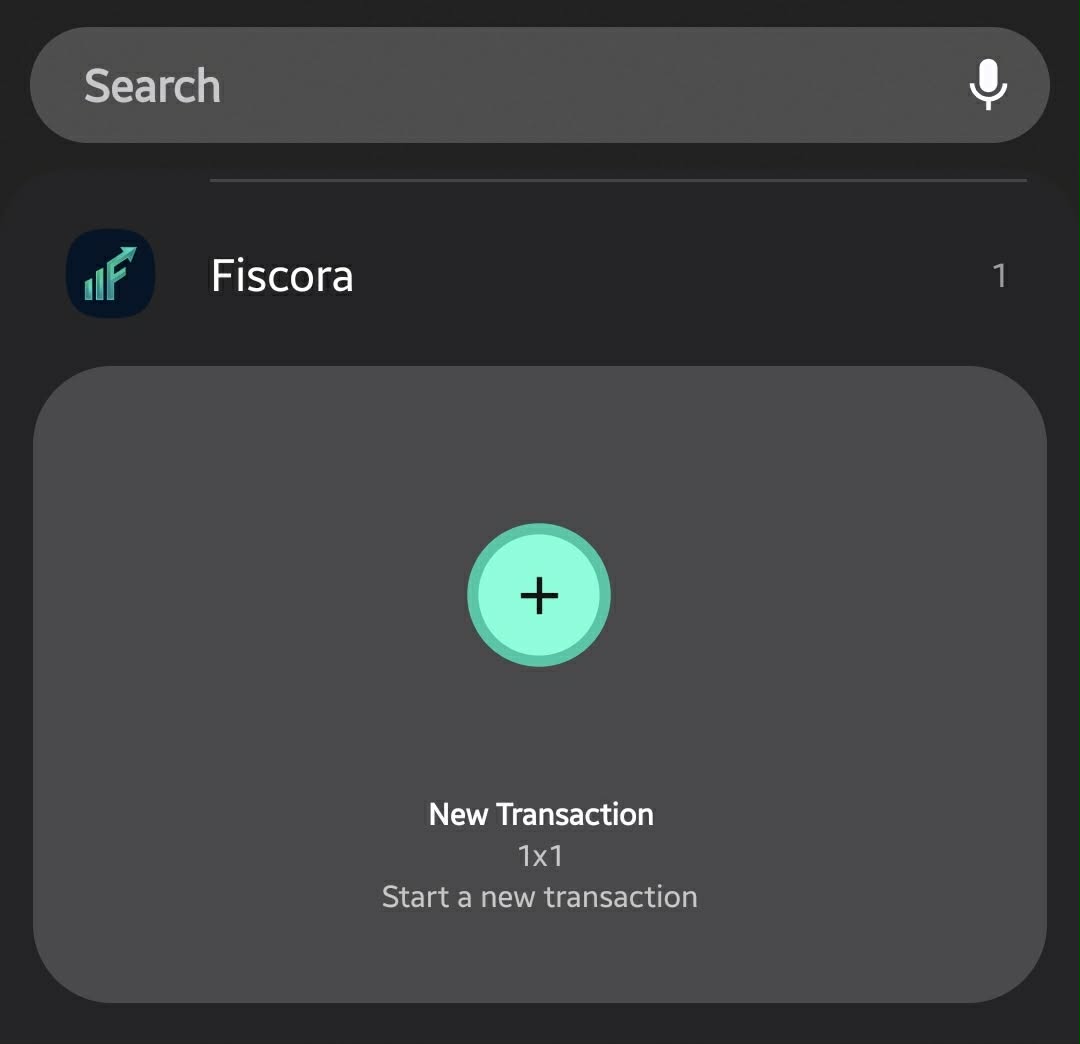Tap the widget count indicator showing 1
The width and height of the screenshot is (1080, 1044).
coord(1000,276)
